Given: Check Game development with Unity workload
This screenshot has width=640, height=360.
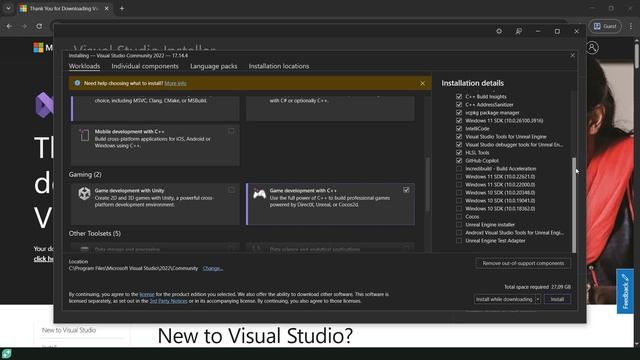Looking at the screenshot, I should [231, 190].
